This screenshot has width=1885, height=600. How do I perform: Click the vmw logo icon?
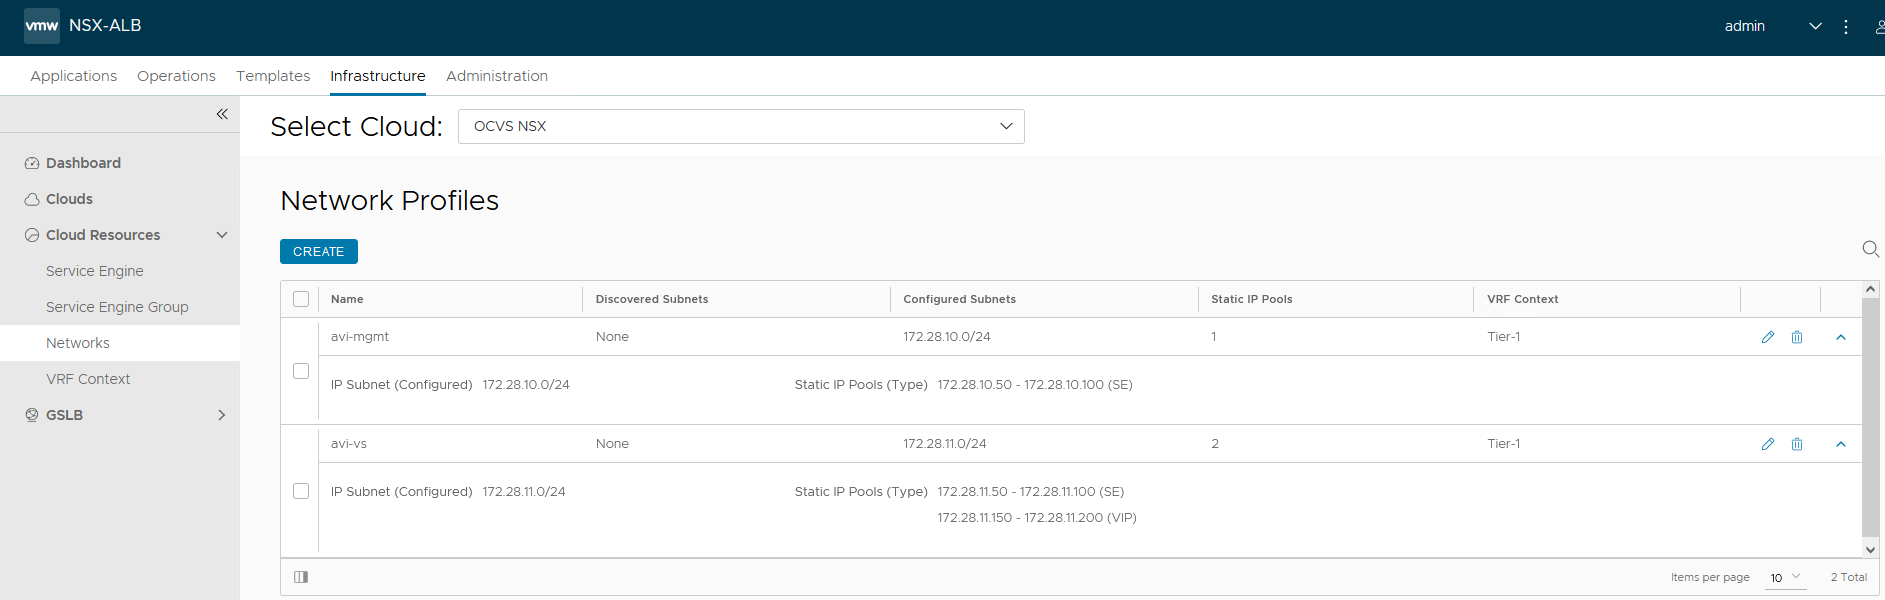pos(42,26)
